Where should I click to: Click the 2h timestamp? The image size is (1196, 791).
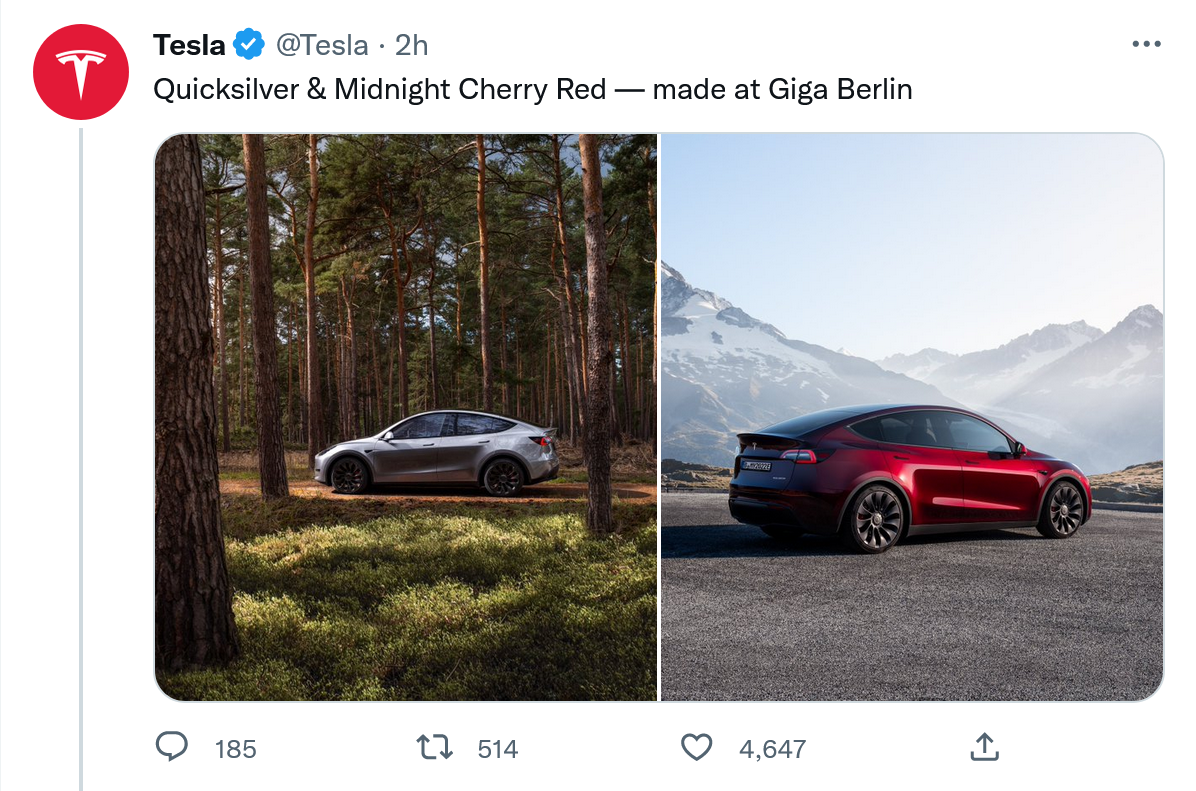412,45
